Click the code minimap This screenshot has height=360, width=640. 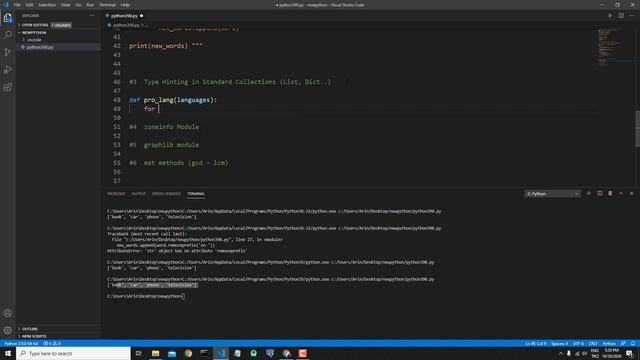(615, 47)
